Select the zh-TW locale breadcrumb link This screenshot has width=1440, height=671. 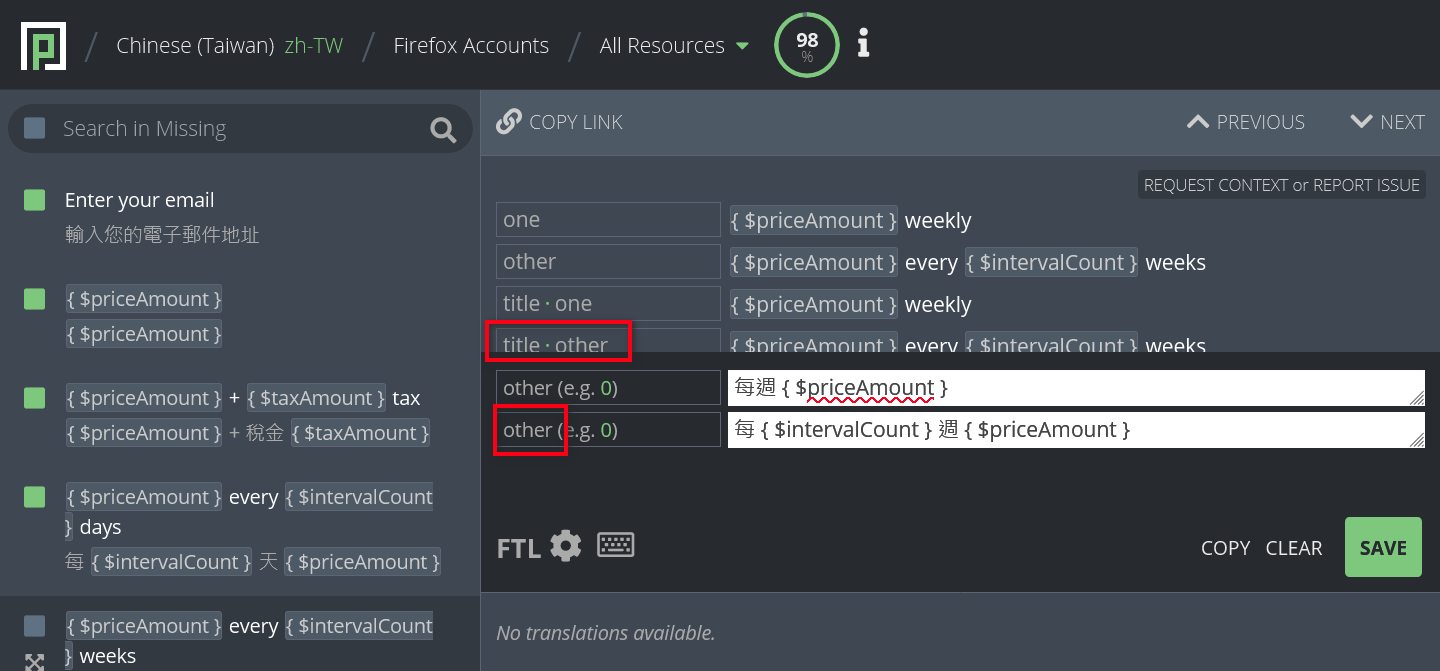pyautogui.click(x=313, y=45)
